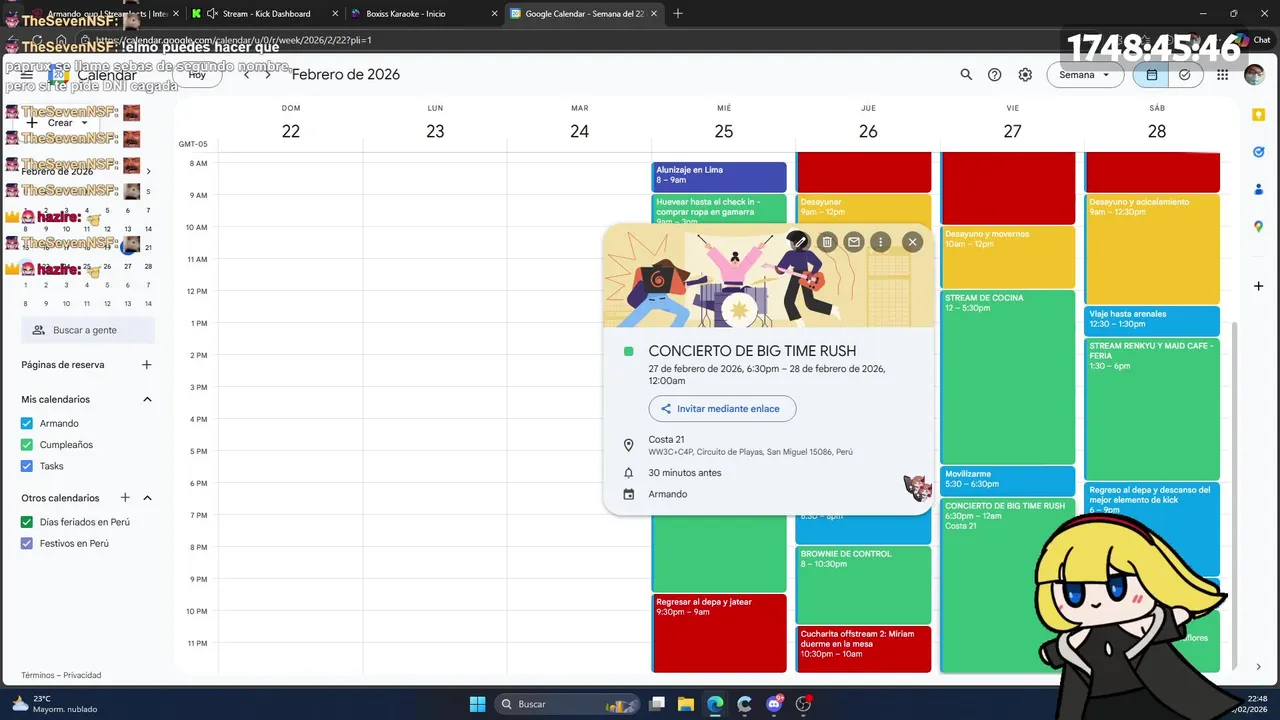Collapse the Mis calendarios section
1280x720 pixels.
[x=147, y=399]
